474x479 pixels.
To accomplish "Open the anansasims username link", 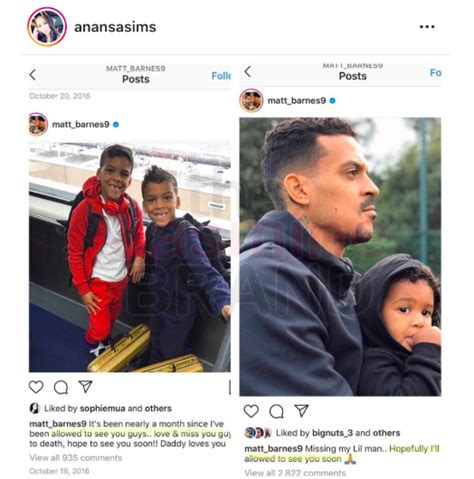I will tap(115, 27).
